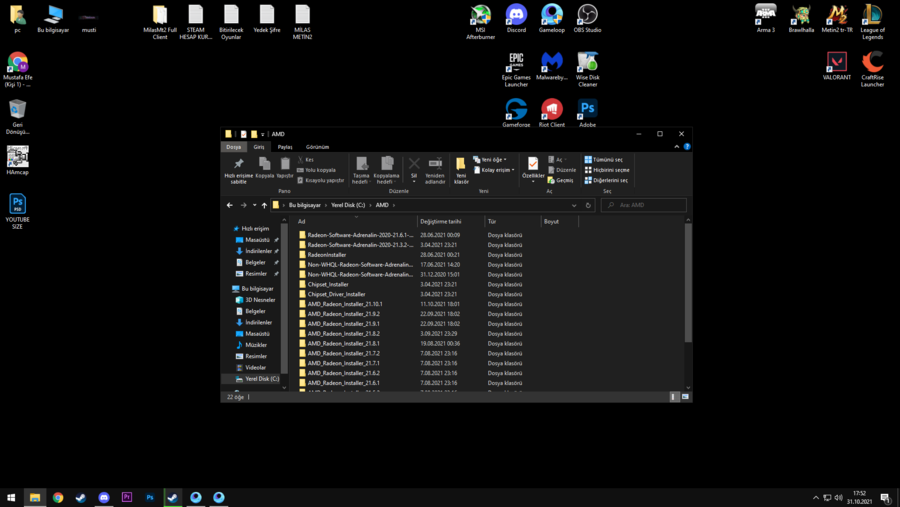
Task: Click the Kopyala icon in ribbon
Action: (x=264, y=164)
